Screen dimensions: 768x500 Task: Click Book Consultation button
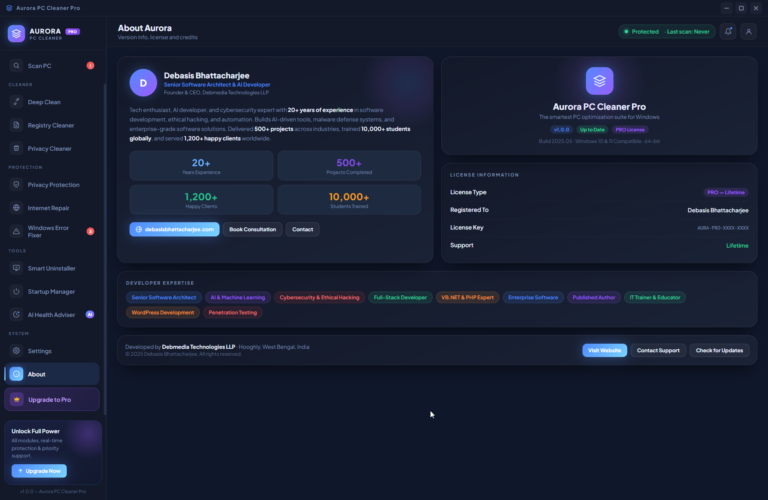[x=253, y=229]
